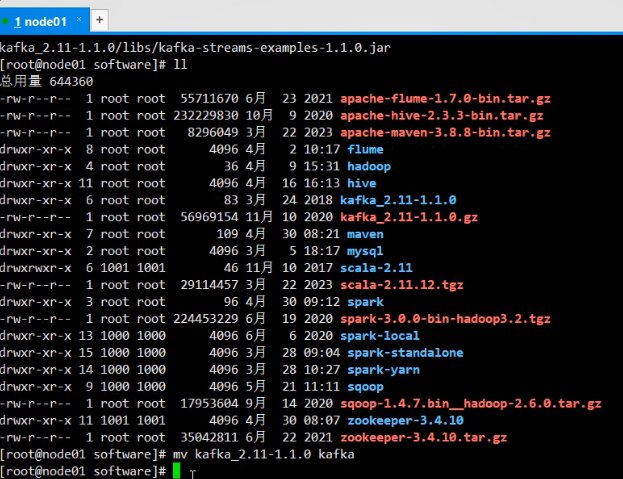The height and width of the screenshot is (479, 623).
Task: Select filename scala-2.11.12.tgz
Action: [x=401, y=285]
